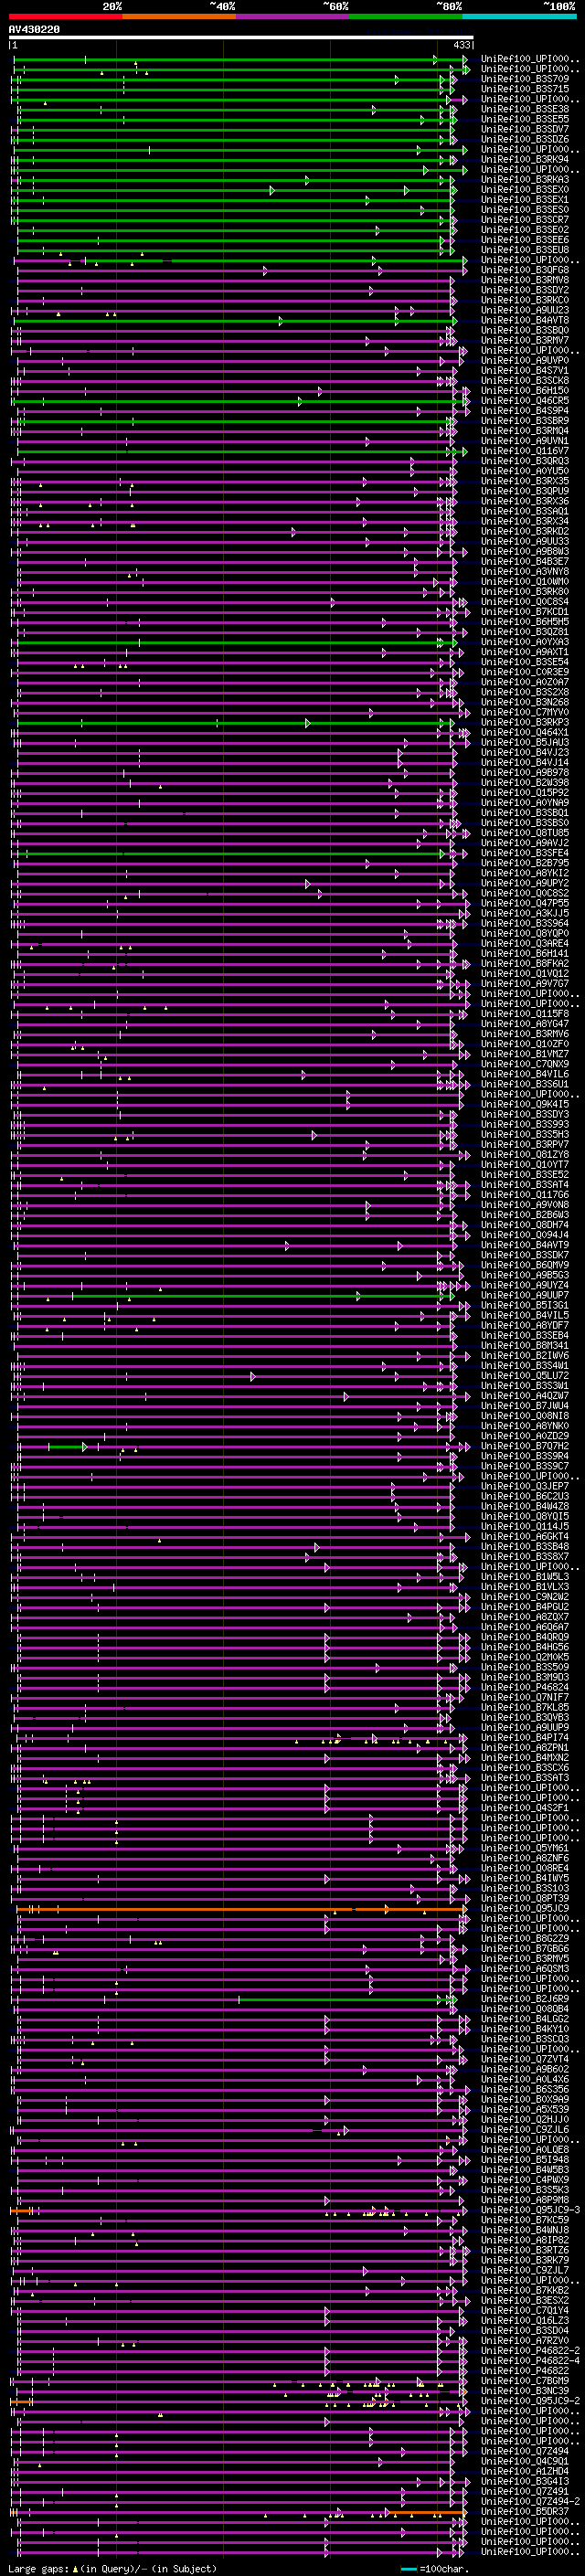Click the UniRef100_B3SE38 hit label
The width and height of the screenshot is (585, 2576).
coord(525,109)
